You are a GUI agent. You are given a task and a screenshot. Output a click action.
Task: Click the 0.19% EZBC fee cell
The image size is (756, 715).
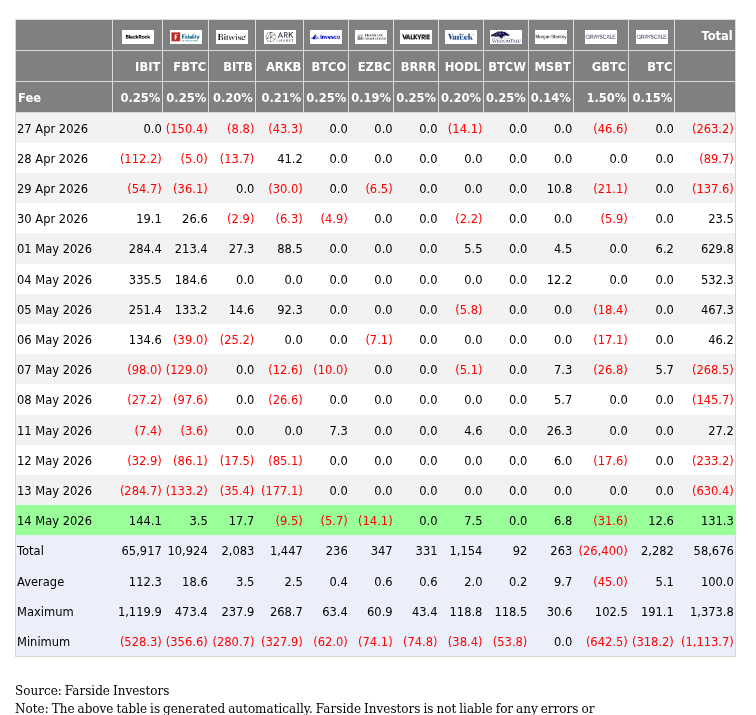pyautogui.click(x=371, y=97)
